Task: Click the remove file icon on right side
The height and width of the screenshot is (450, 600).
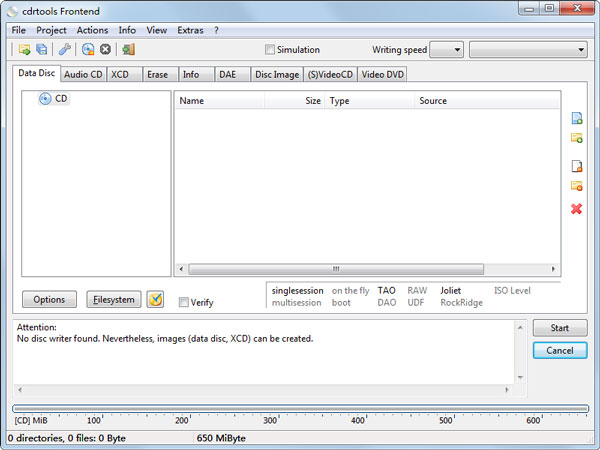Action: coord(577,166)
